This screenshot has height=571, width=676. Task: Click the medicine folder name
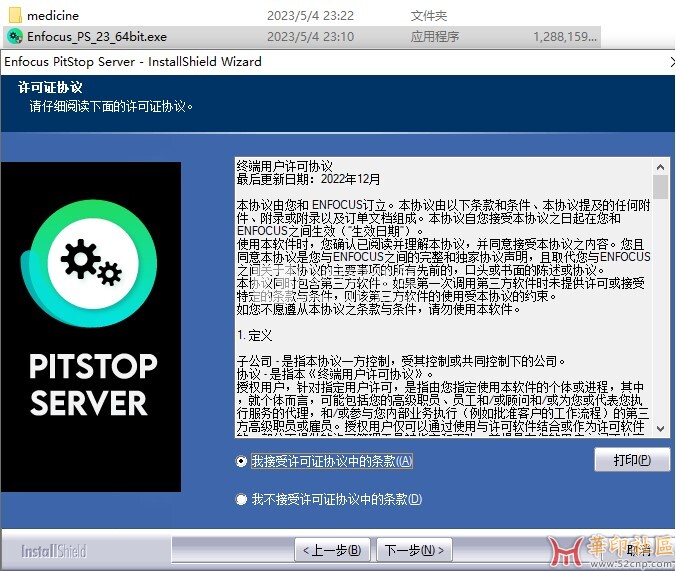point(53,16)
